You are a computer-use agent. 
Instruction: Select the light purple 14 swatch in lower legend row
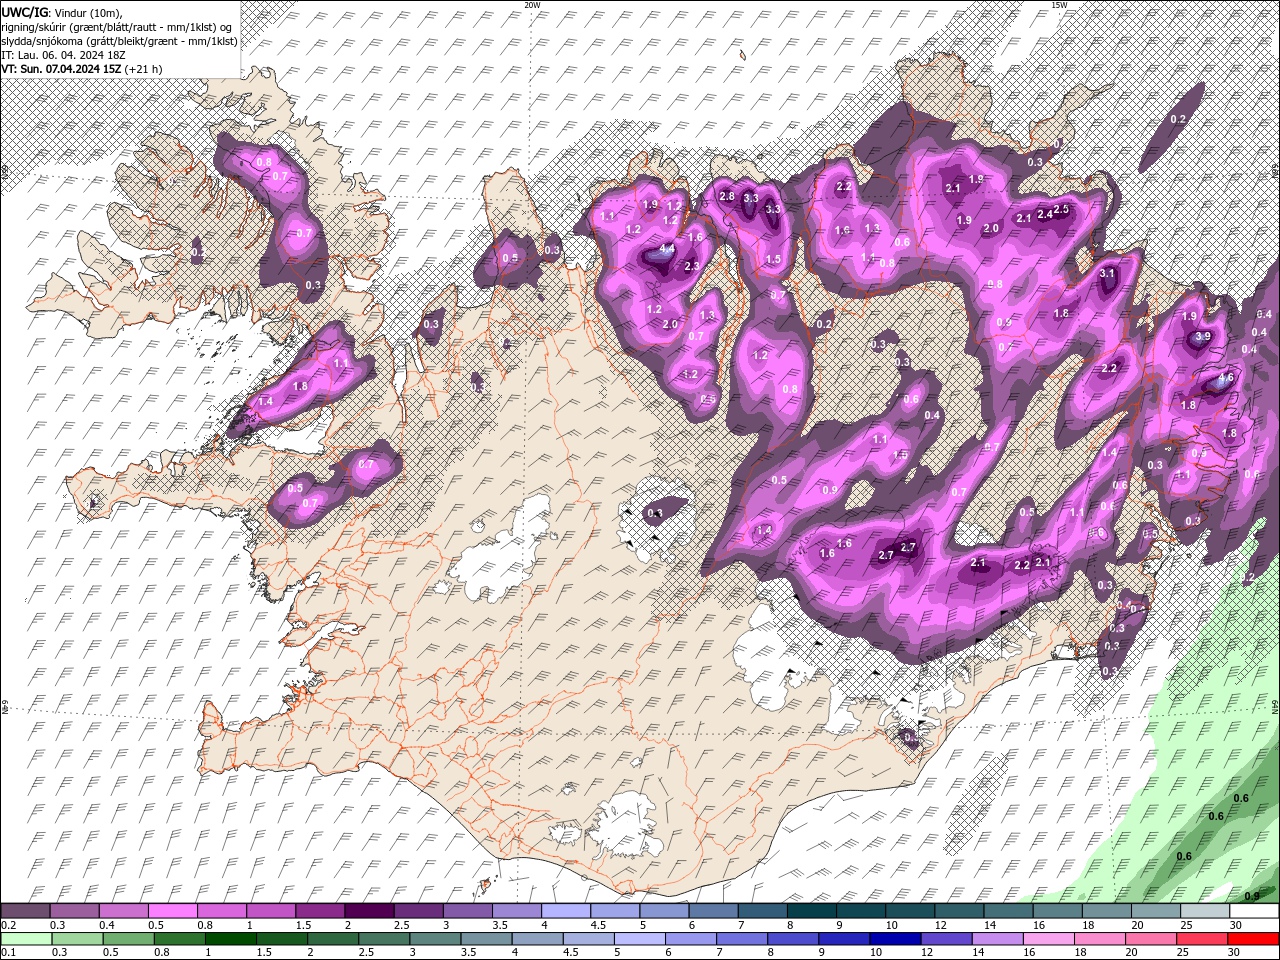point(997,939)
